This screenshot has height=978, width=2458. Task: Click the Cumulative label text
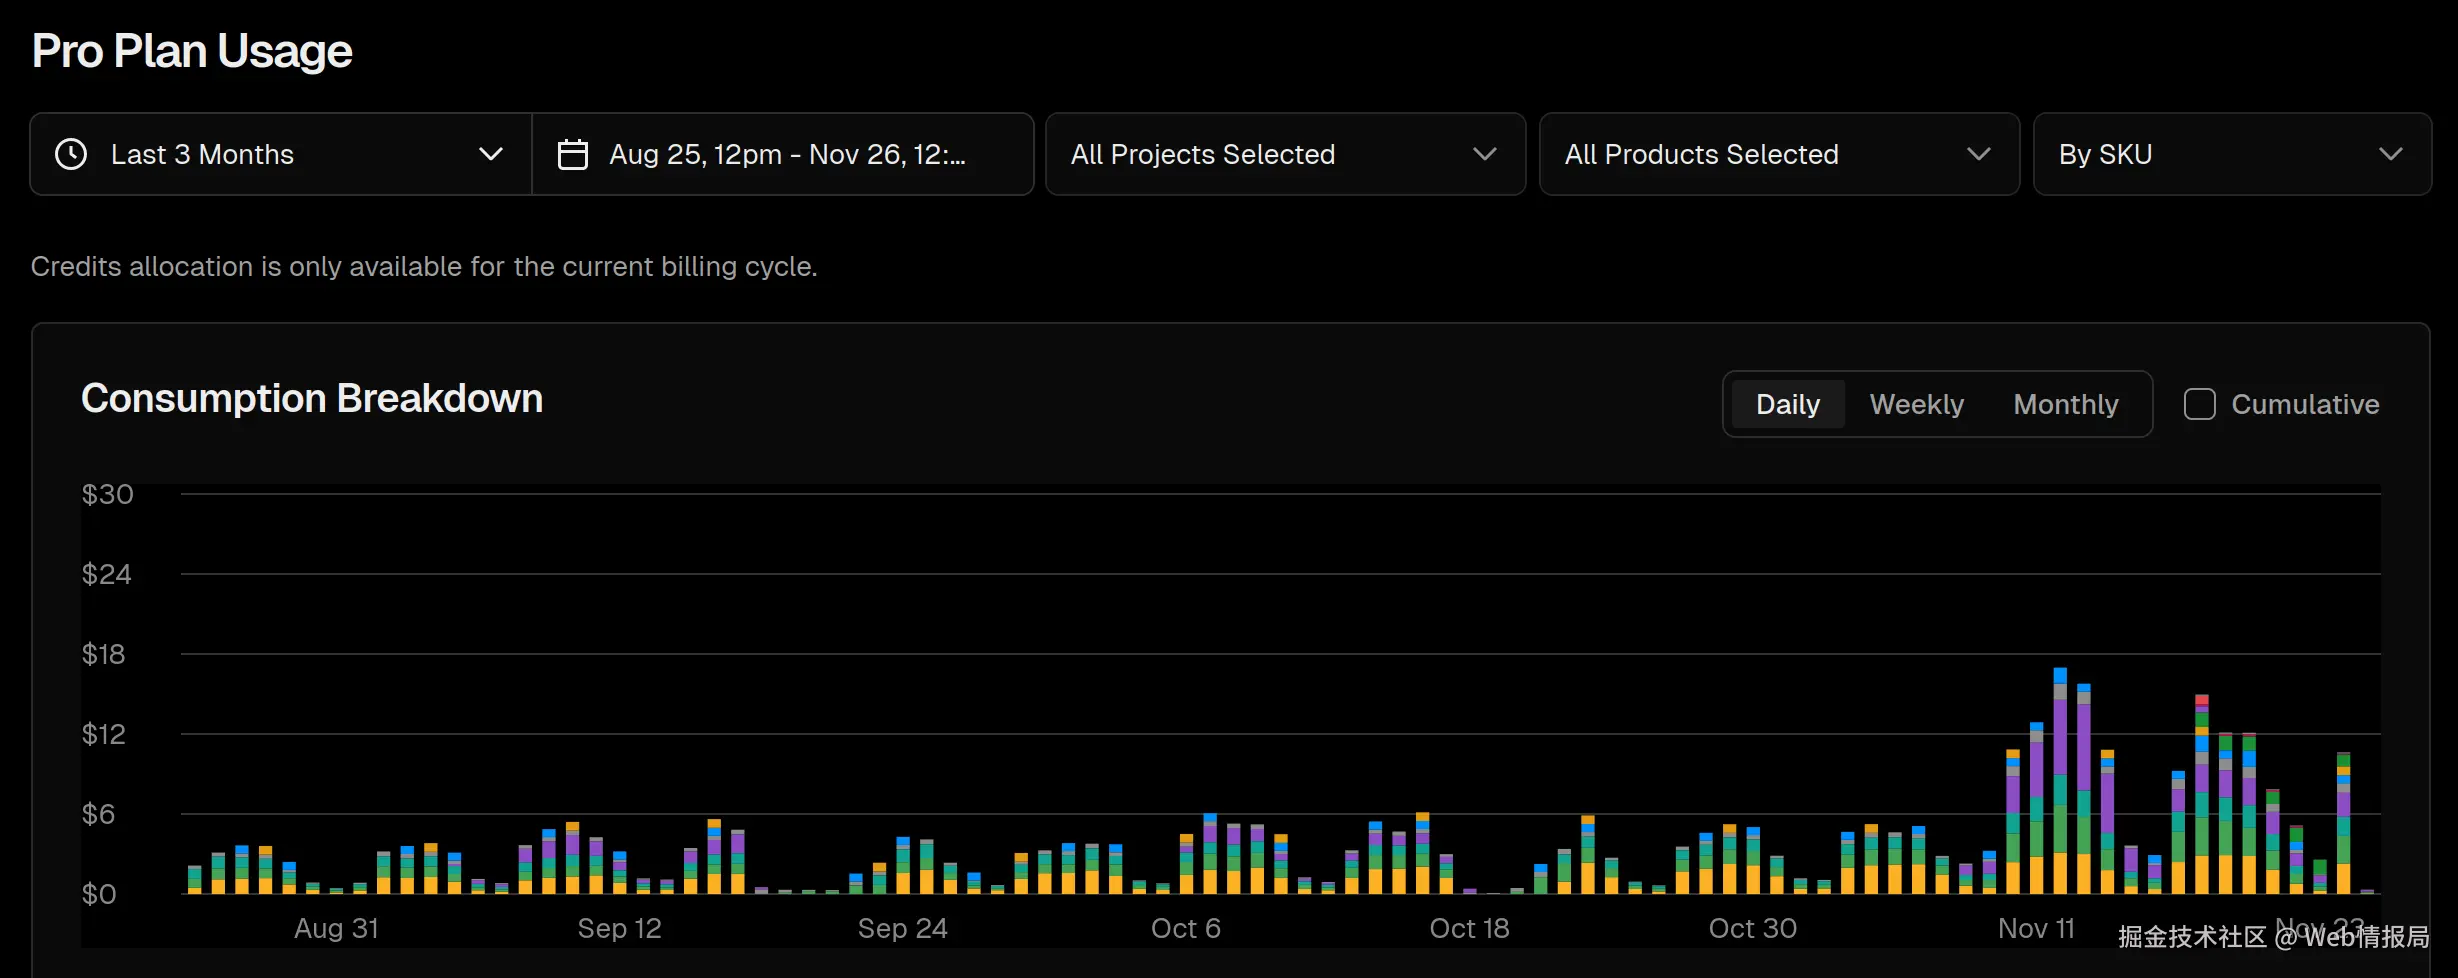(x=2305, y=404)
